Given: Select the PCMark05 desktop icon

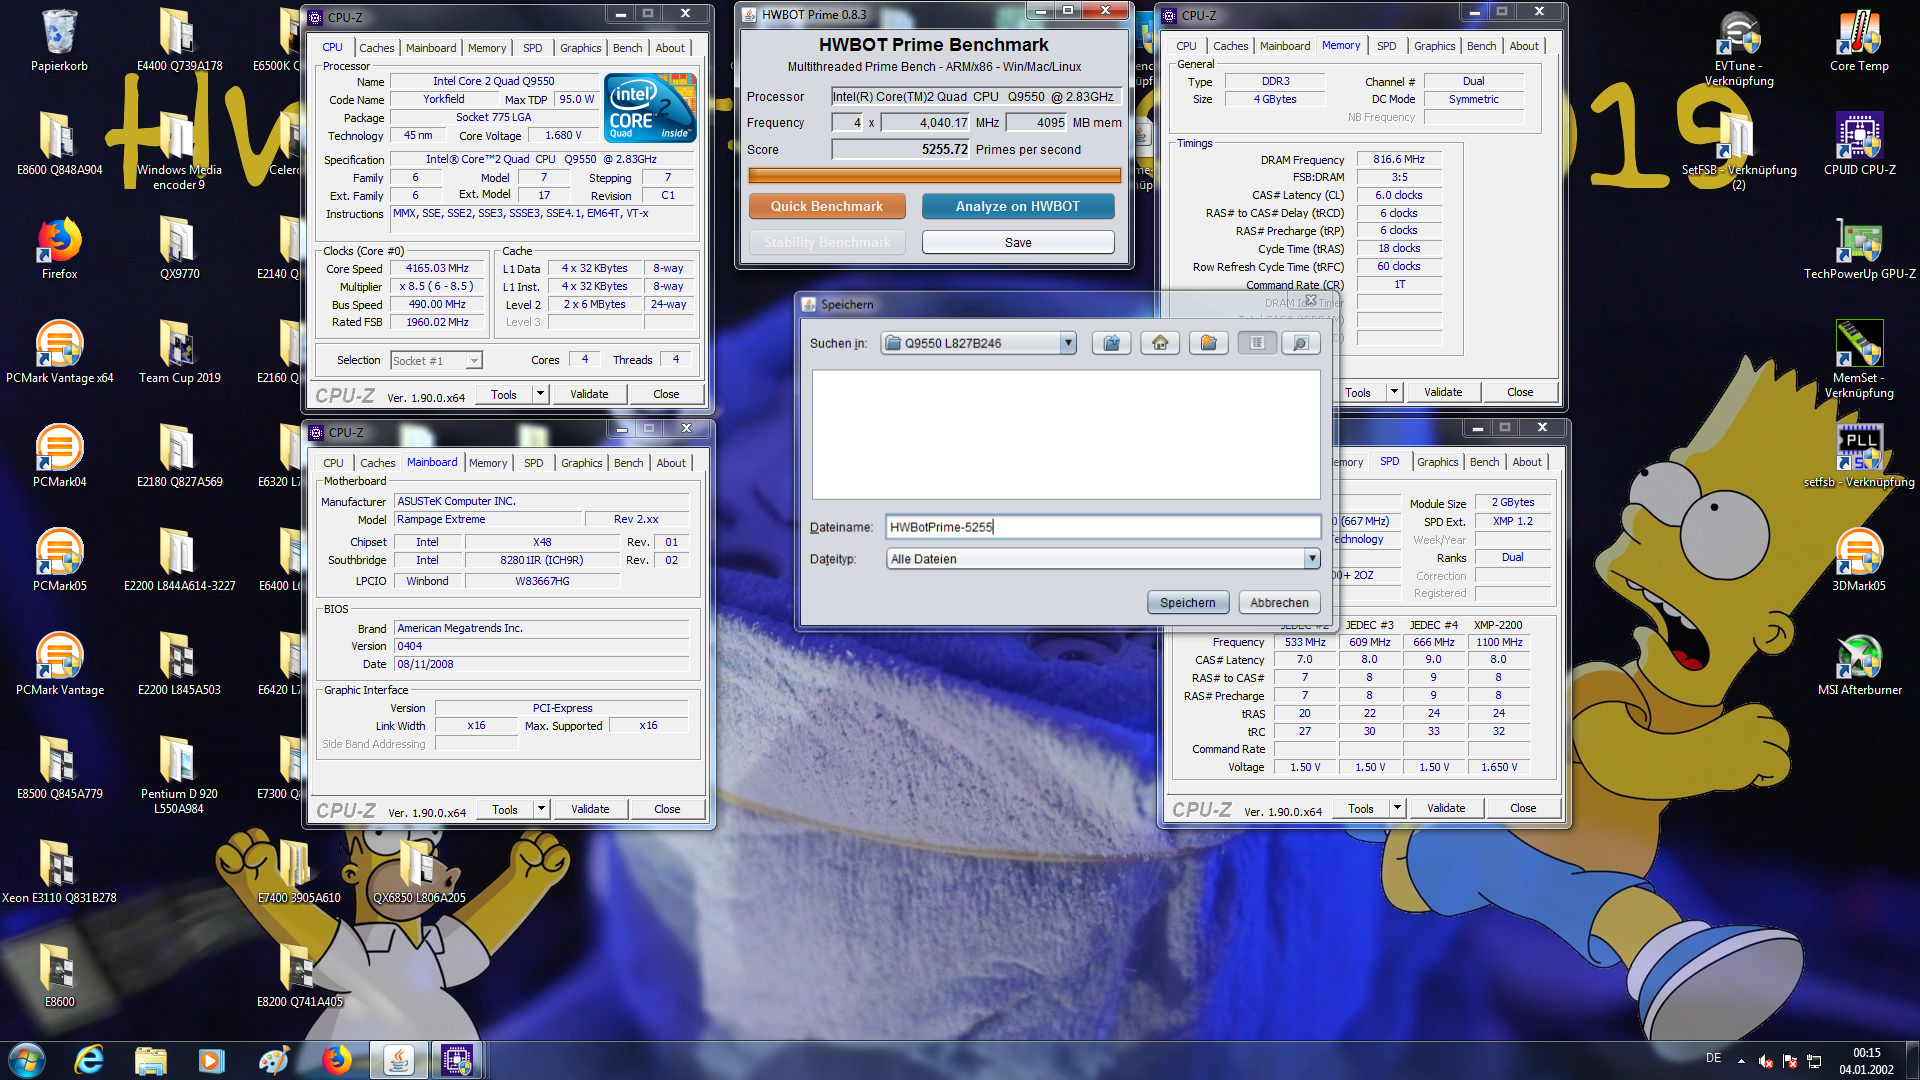Looking at the screenshot, I should click(59, 560).
